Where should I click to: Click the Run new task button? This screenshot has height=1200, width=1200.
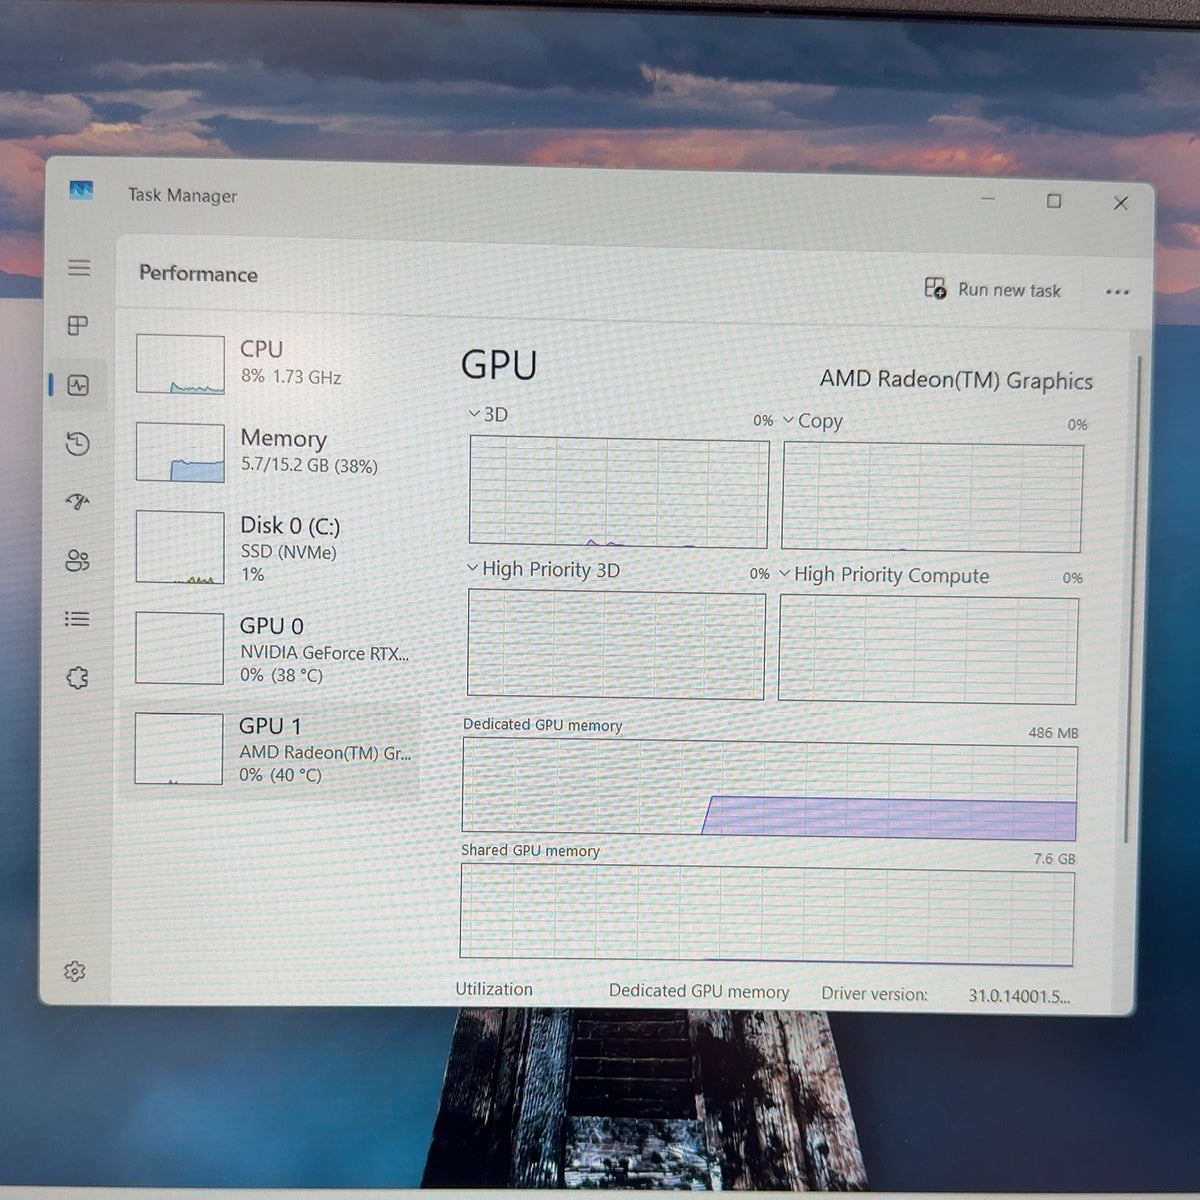(992, 289)
